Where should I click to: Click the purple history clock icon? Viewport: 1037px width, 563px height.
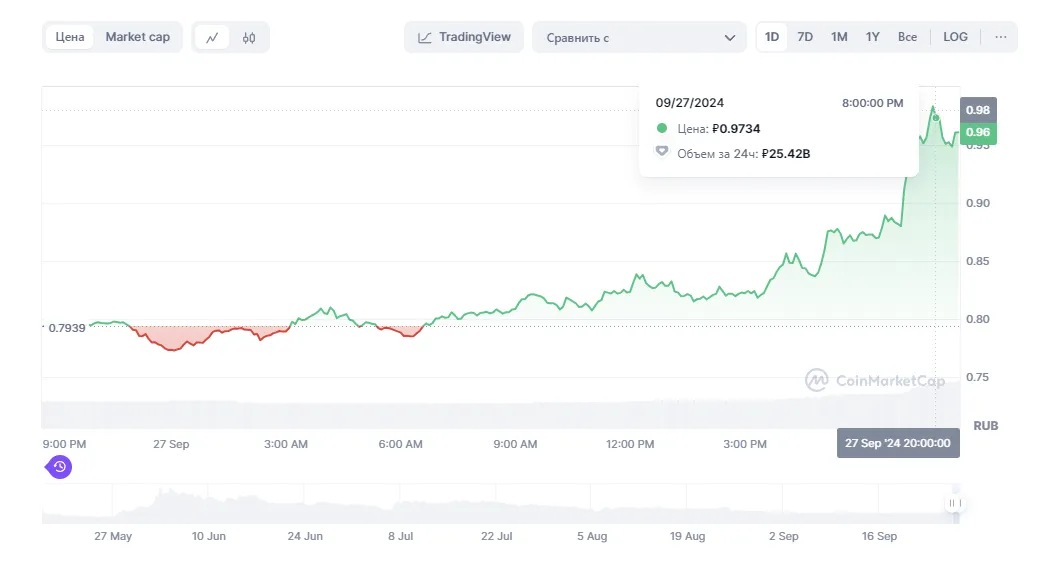click(59, 467)
